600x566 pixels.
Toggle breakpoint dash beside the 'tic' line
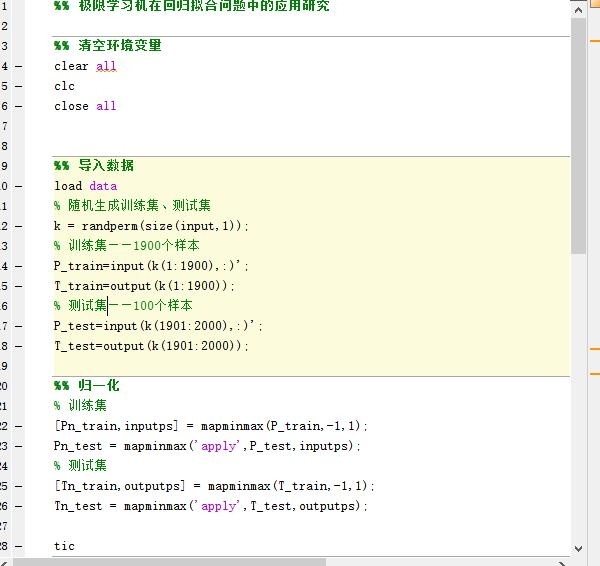pyautogui.click(x=18, y=546)
